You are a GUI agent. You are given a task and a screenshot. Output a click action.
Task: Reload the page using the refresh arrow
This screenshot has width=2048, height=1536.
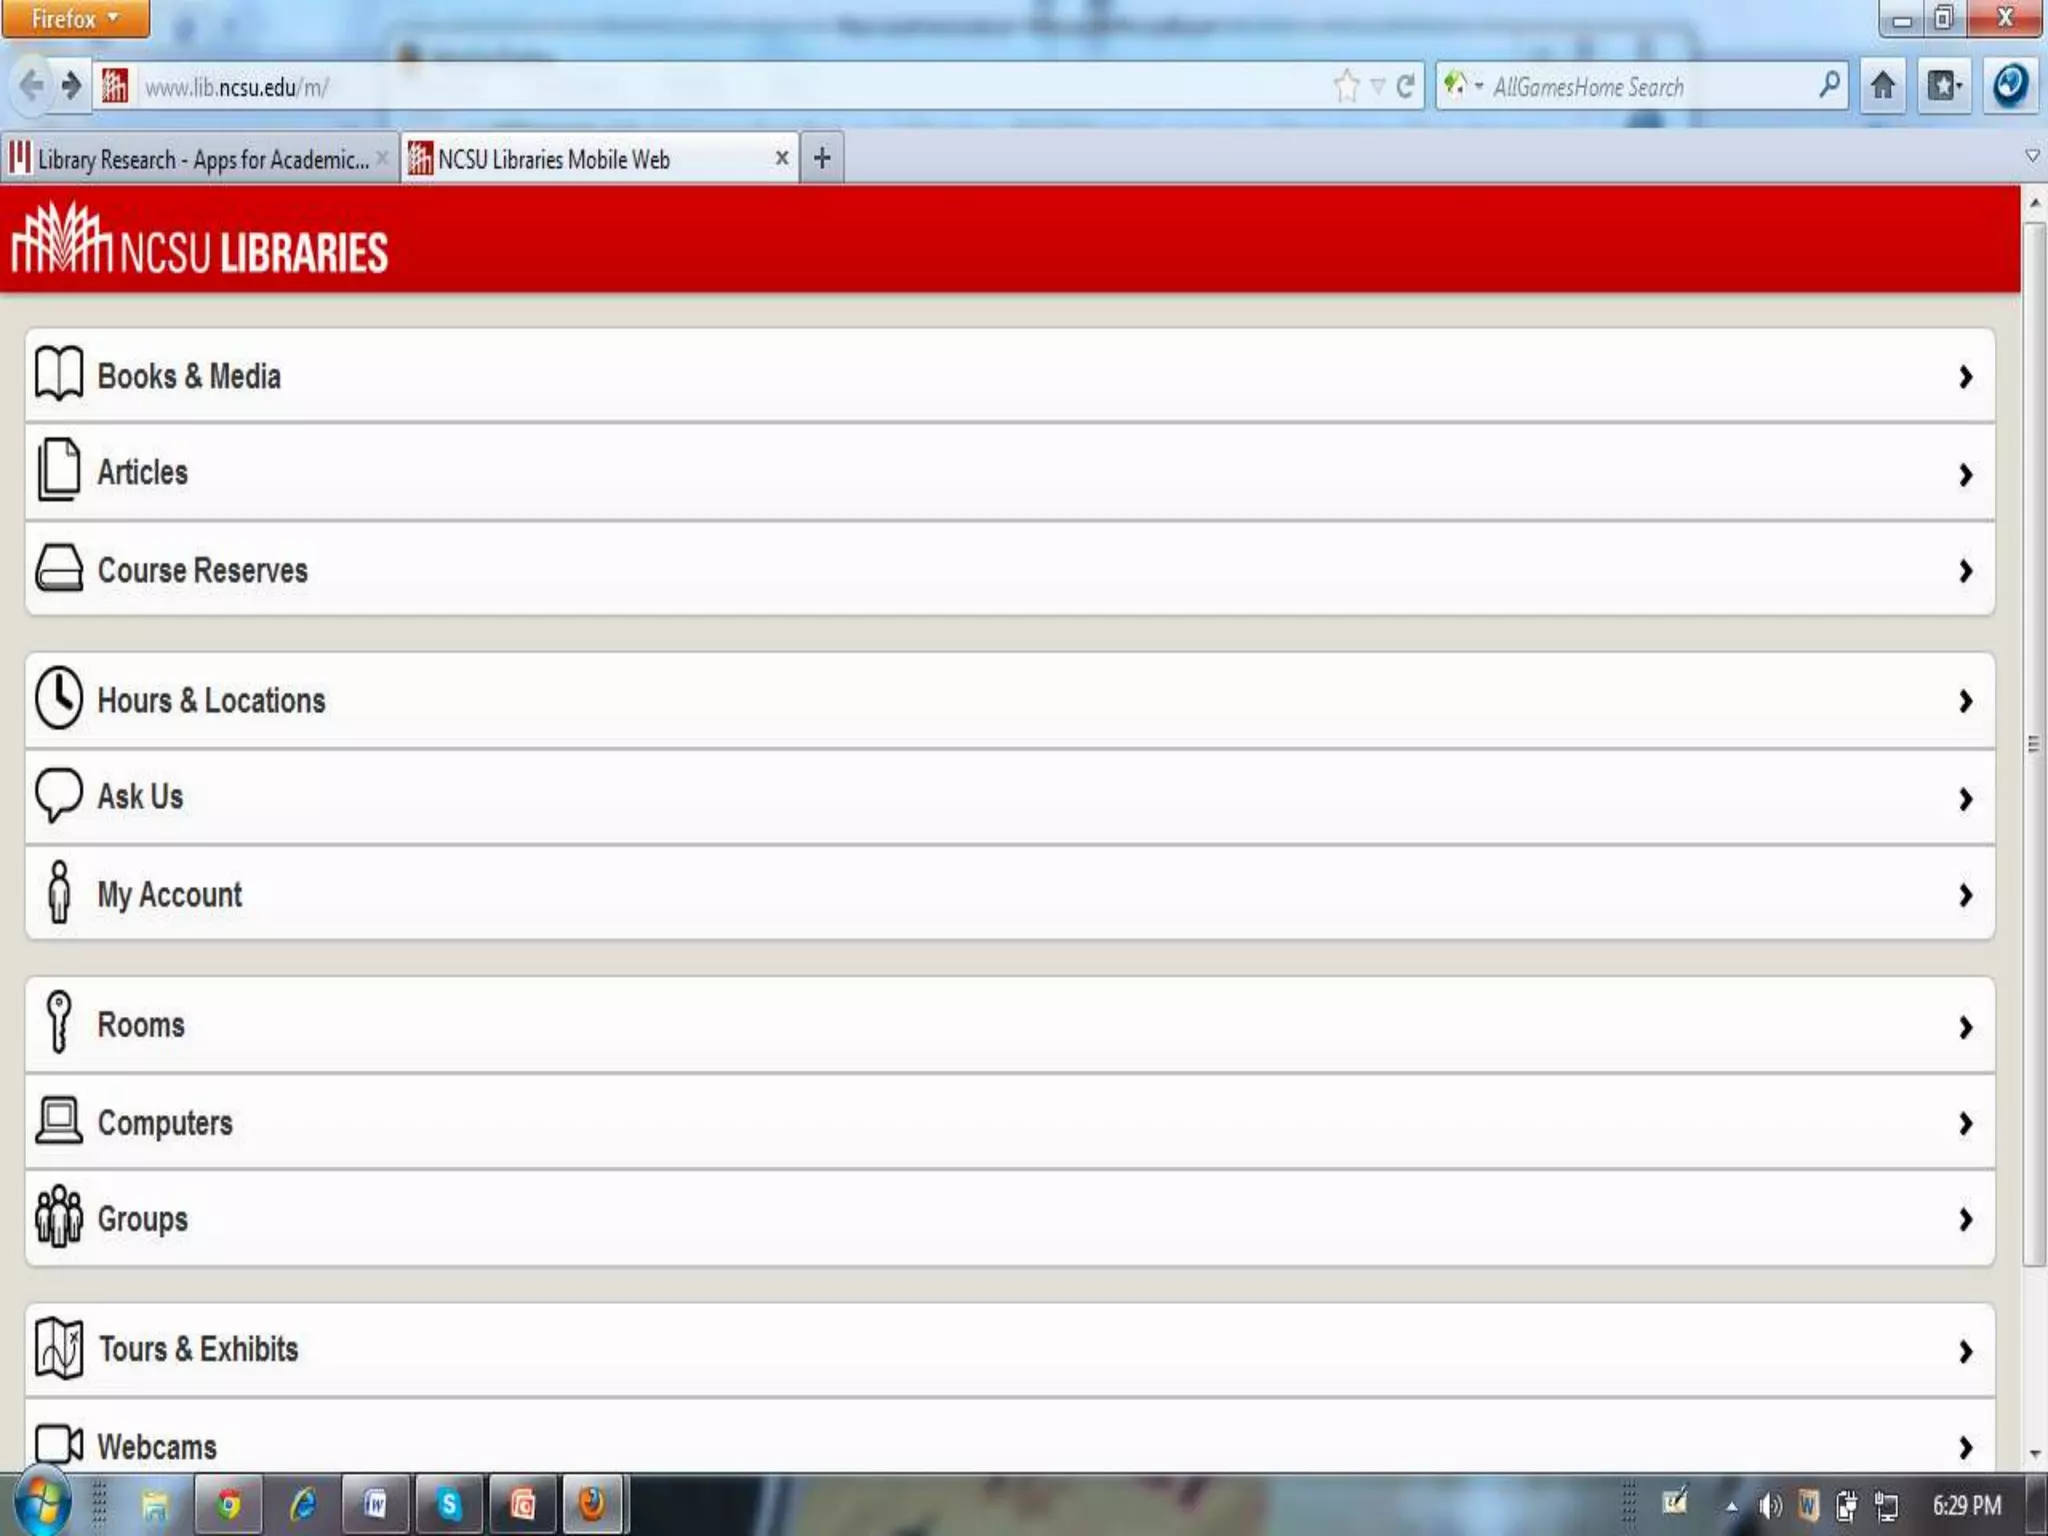1405,87
